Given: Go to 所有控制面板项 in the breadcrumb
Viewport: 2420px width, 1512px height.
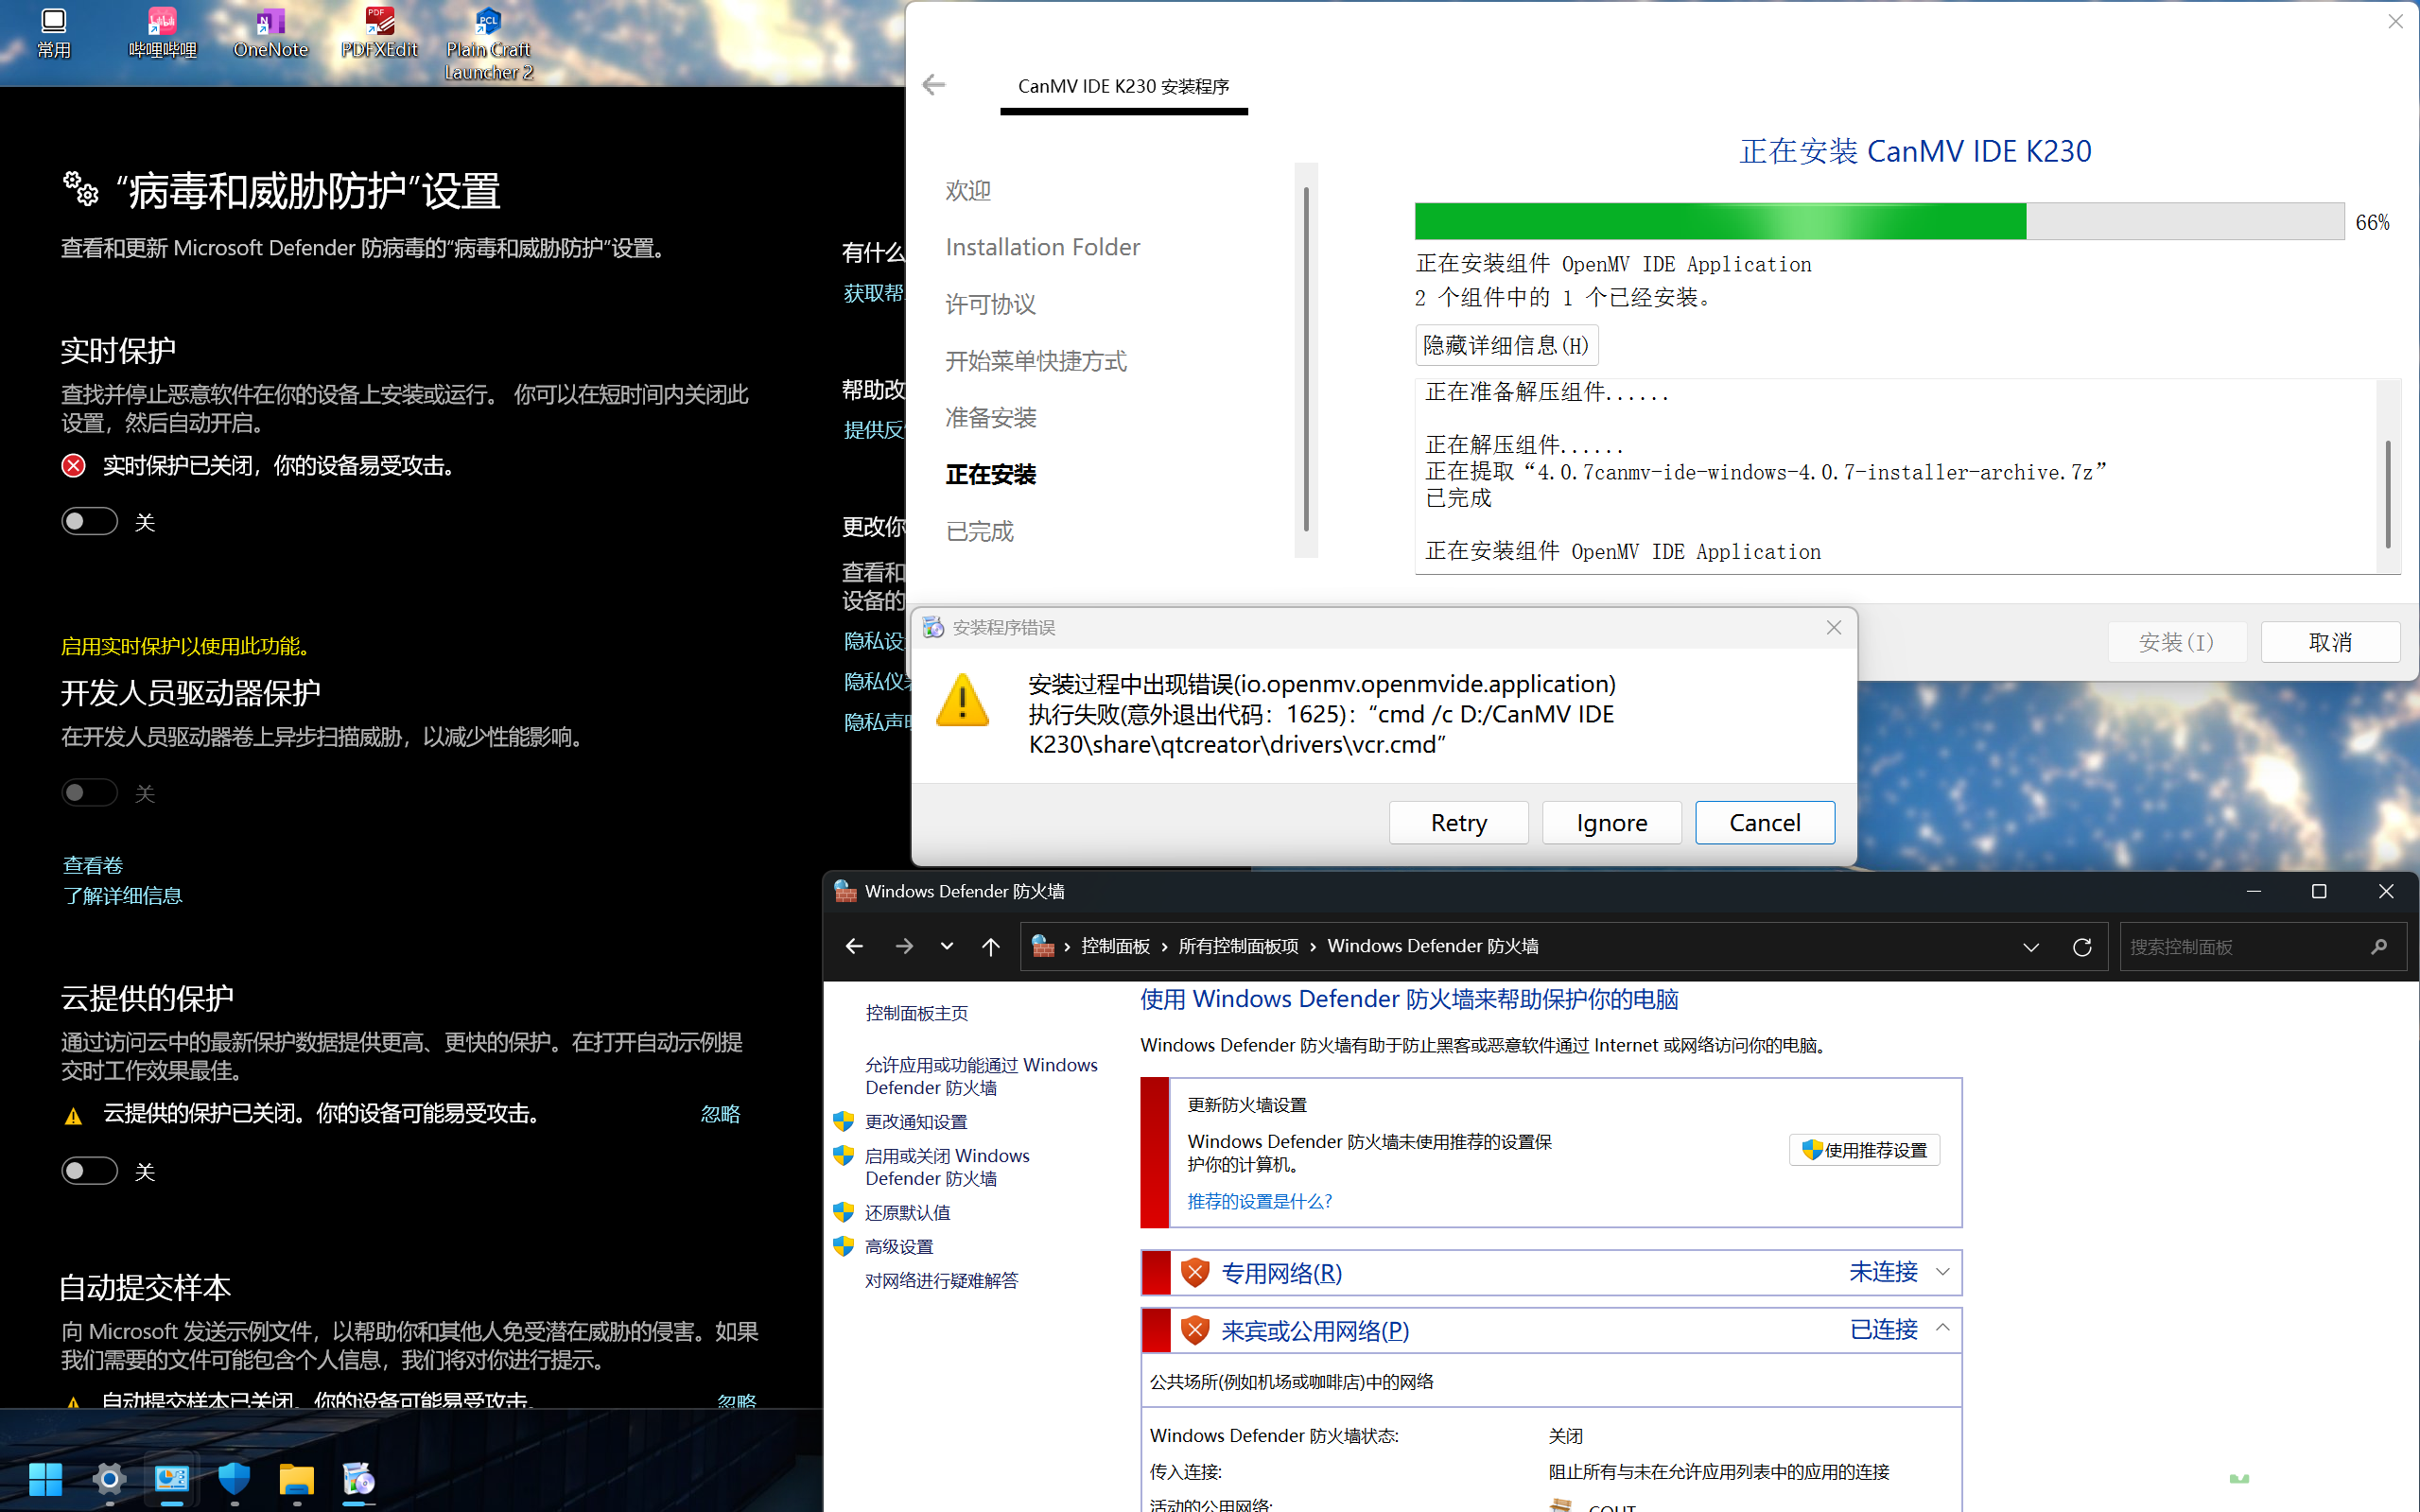Looking at the screenshot, I should pyautogui.click(x=1238, y=945).
